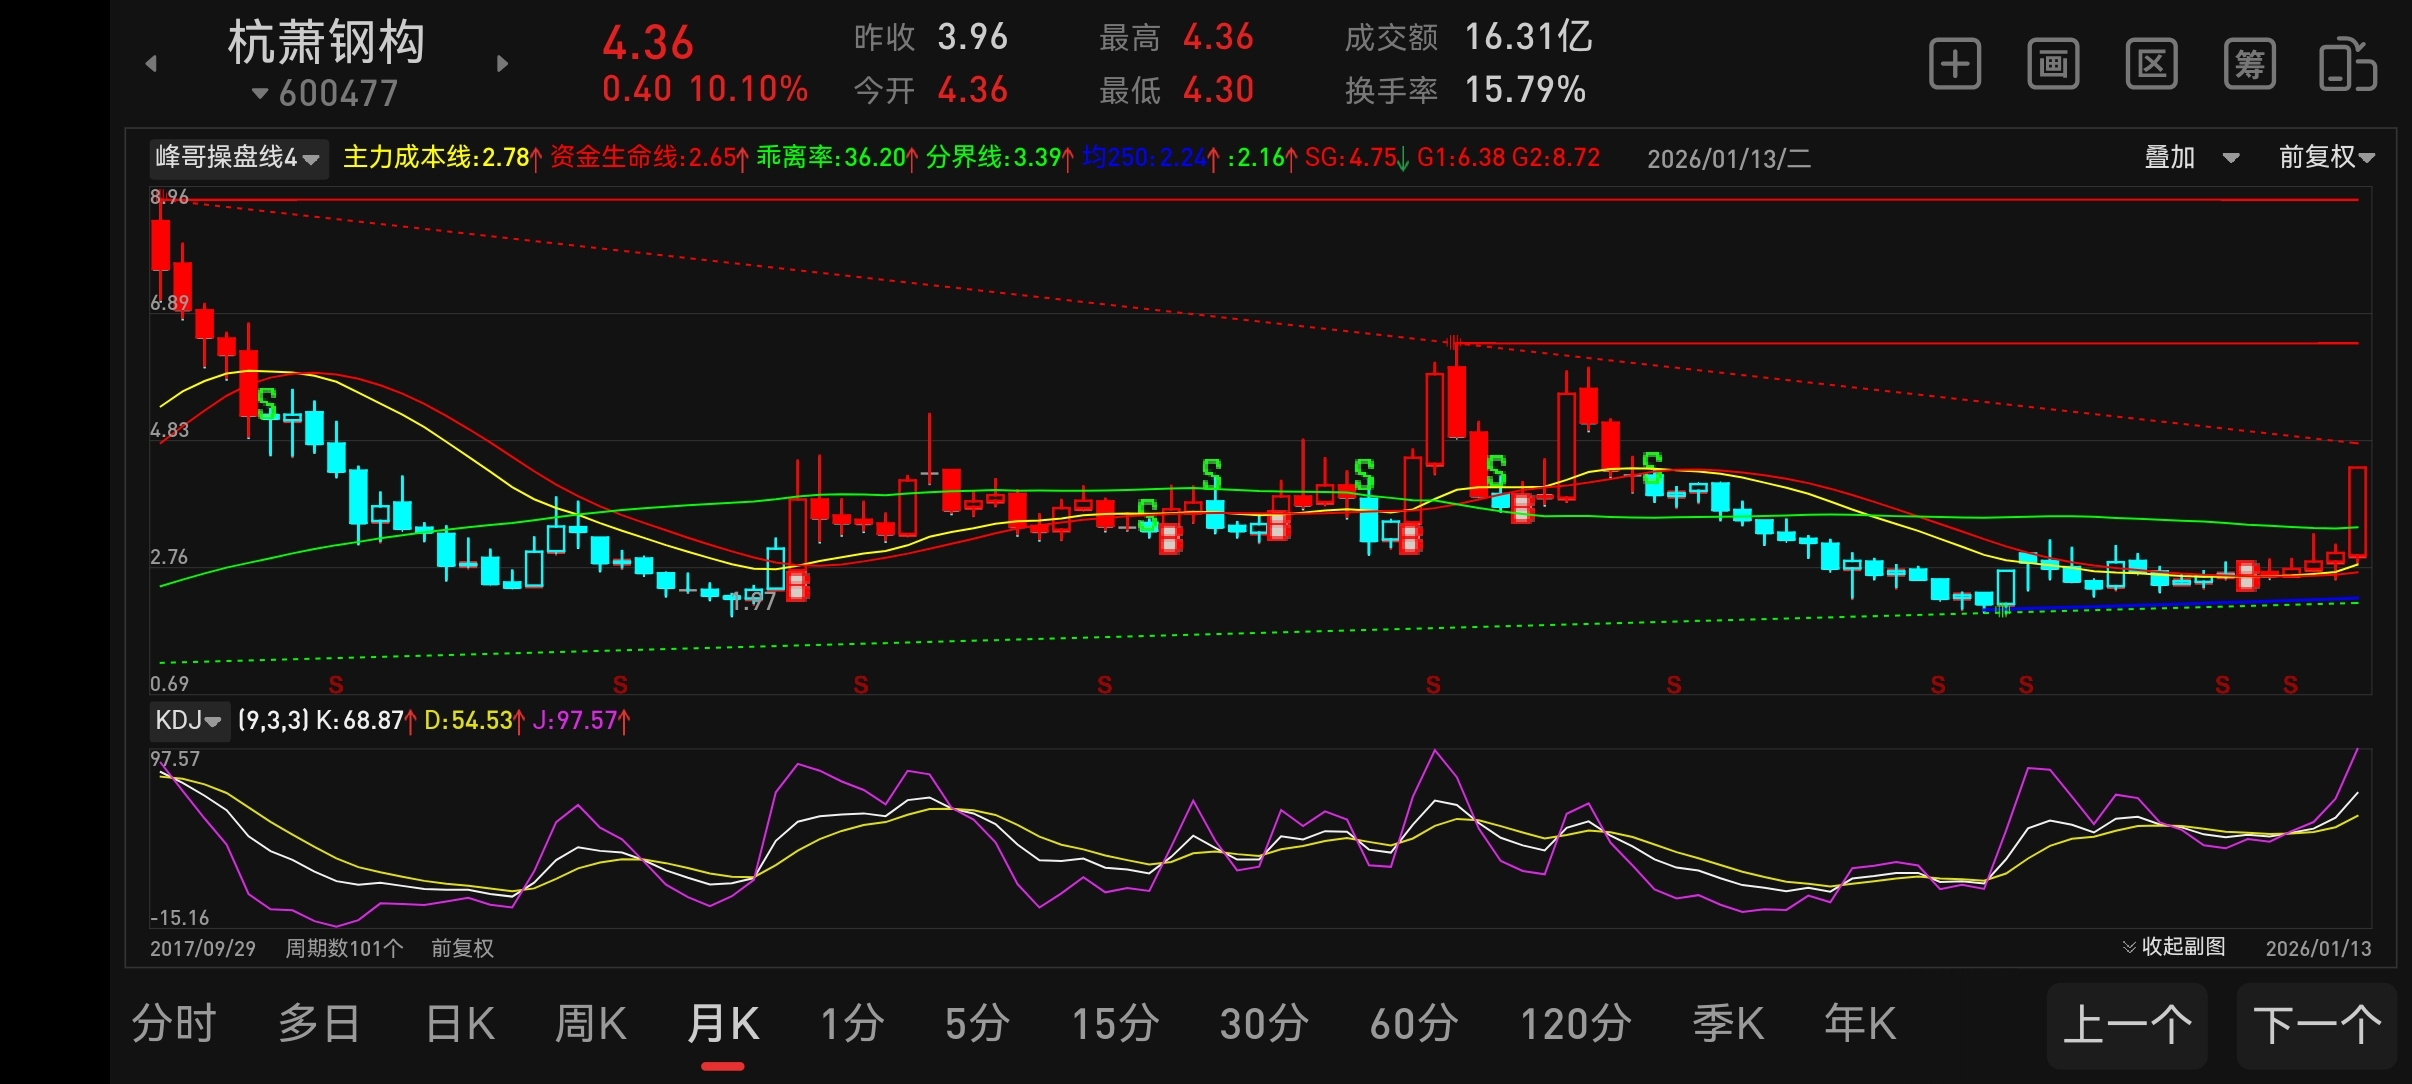
Task: Expand the 峰哥操盘线4 indicator dropdown
Action: tap(239, 158)
